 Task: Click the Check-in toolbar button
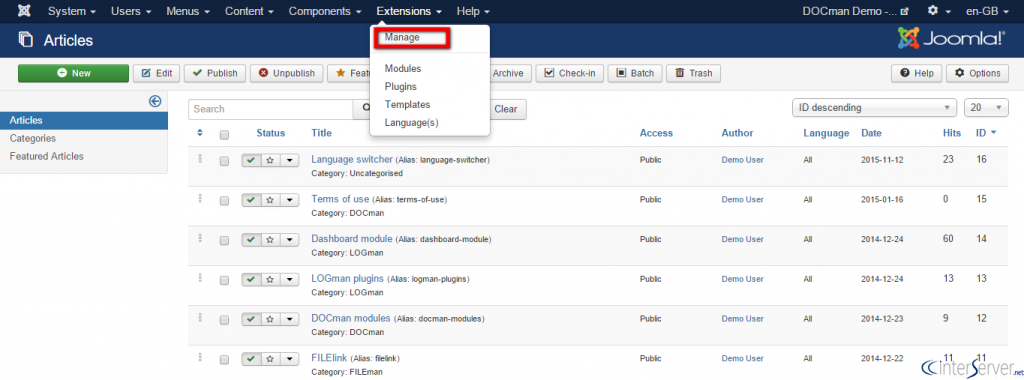pos(570,73)
